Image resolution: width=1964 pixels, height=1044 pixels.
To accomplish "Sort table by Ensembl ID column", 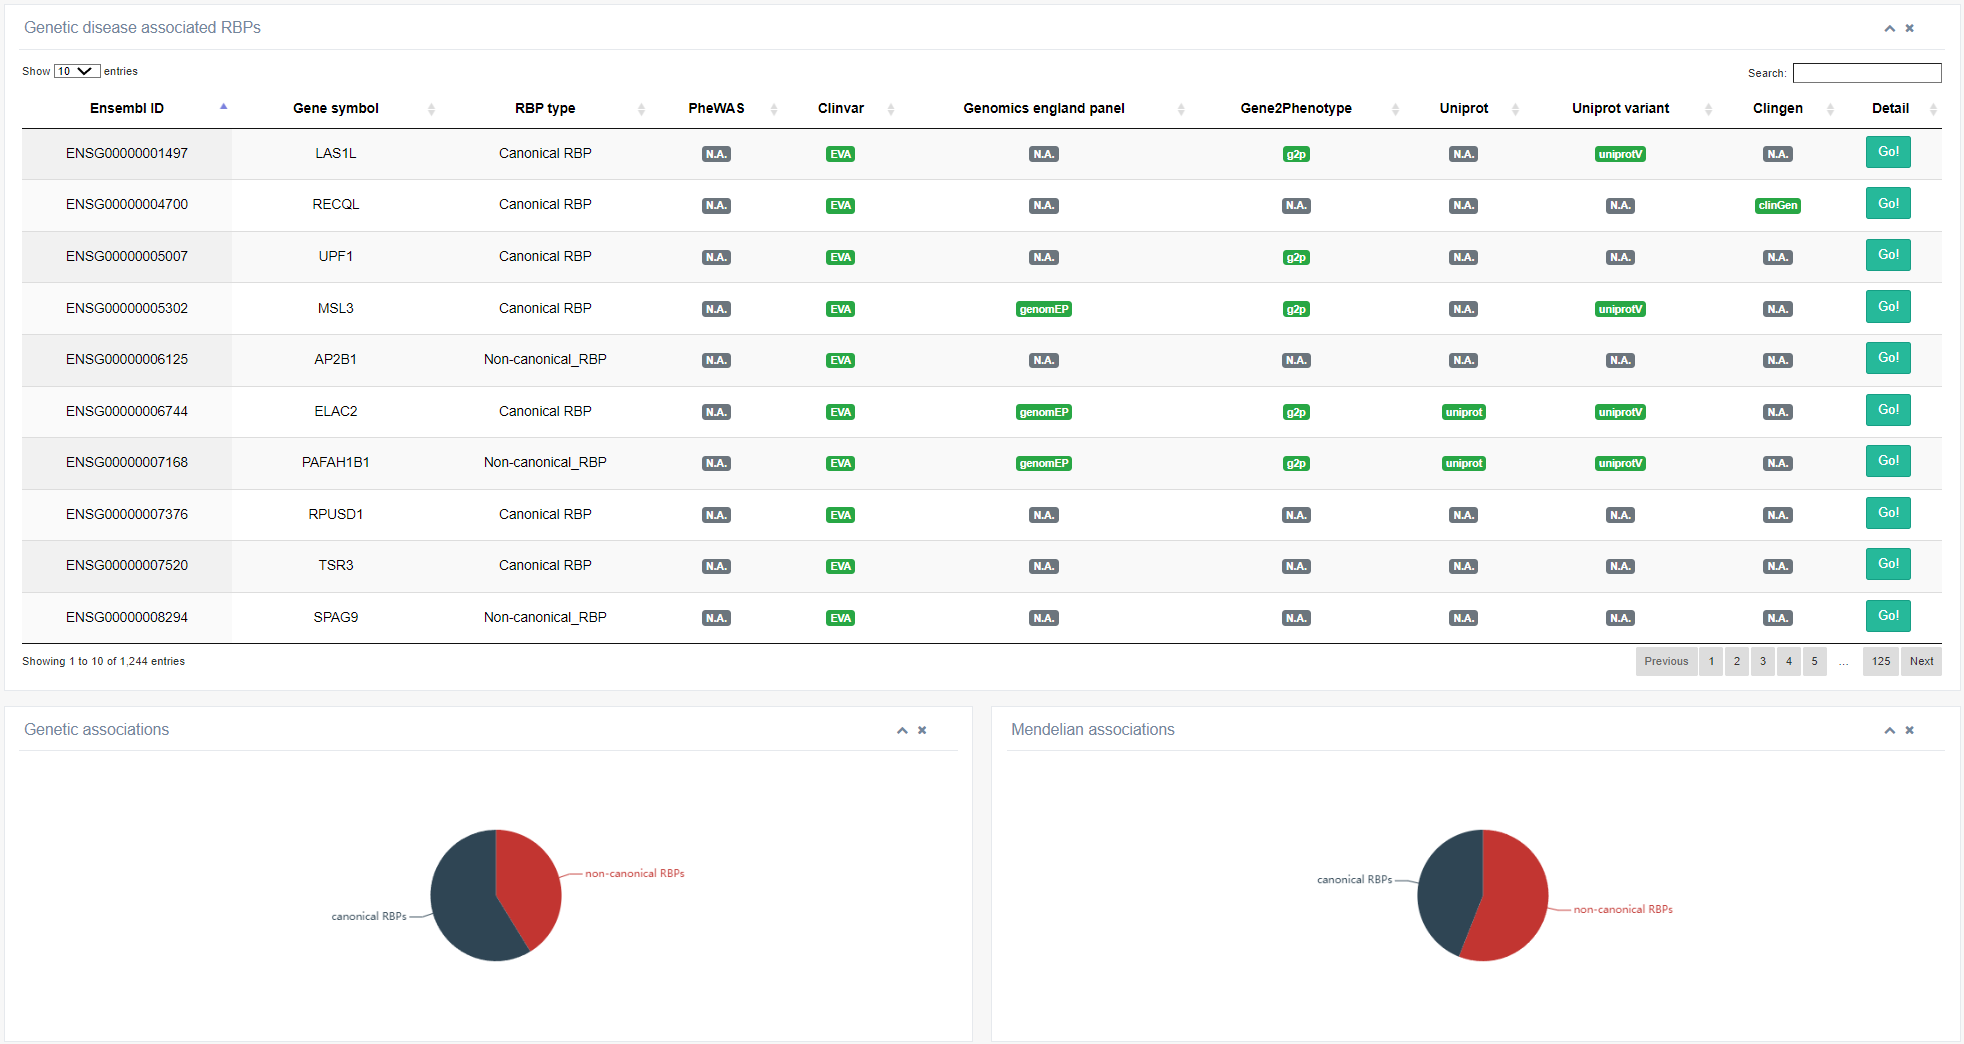I will point(127,108).
